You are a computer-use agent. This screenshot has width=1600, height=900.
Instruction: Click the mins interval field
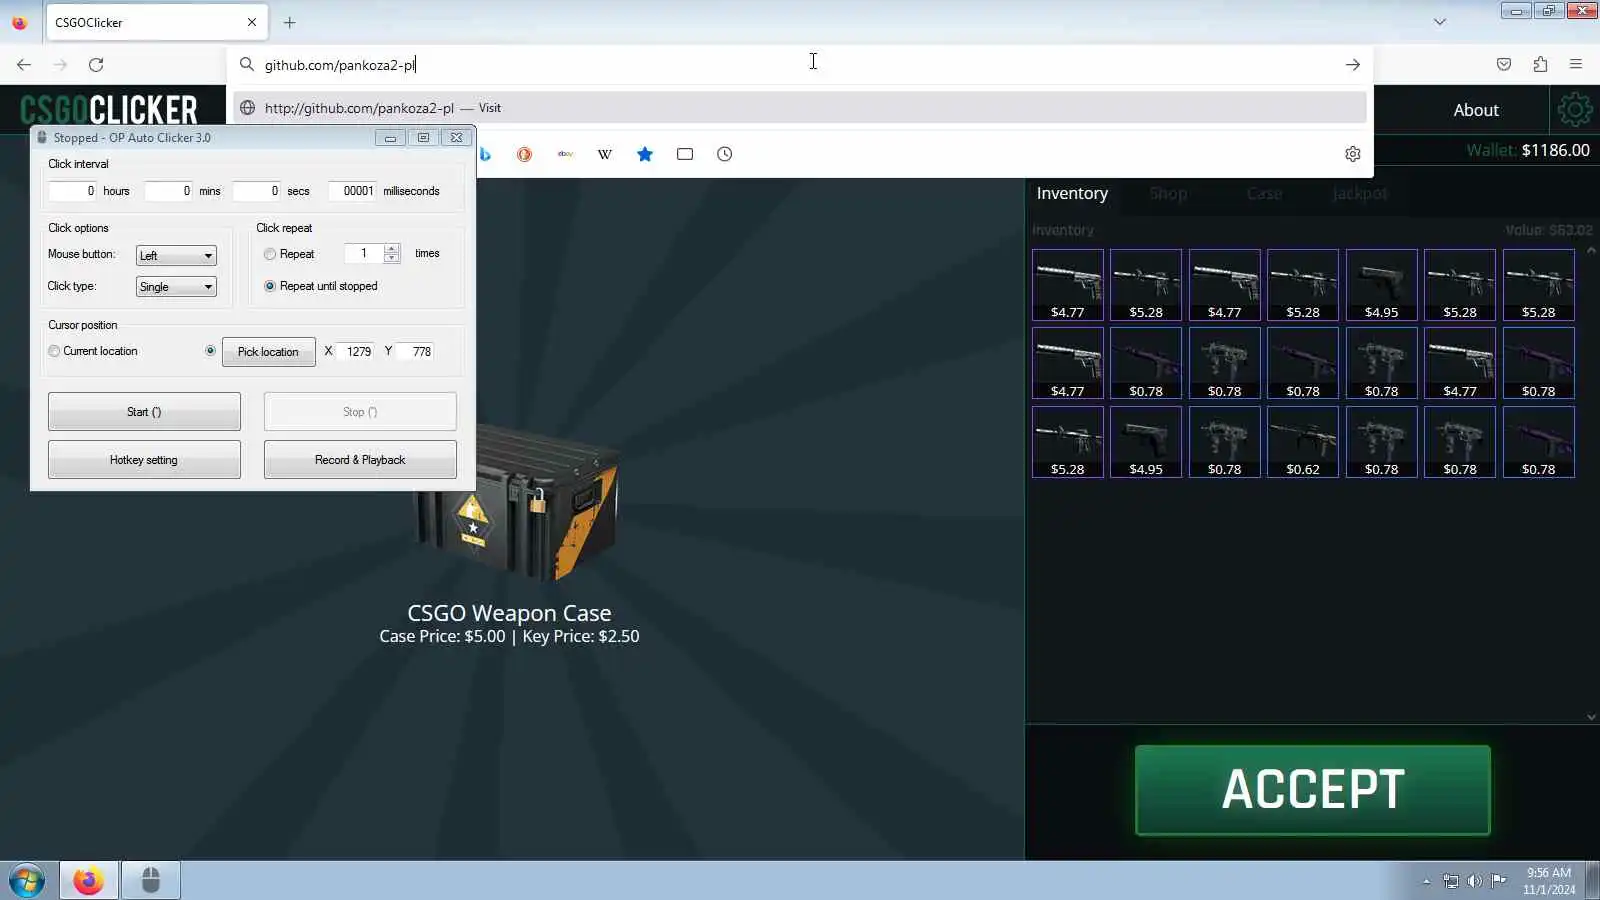tap(168, 191)
